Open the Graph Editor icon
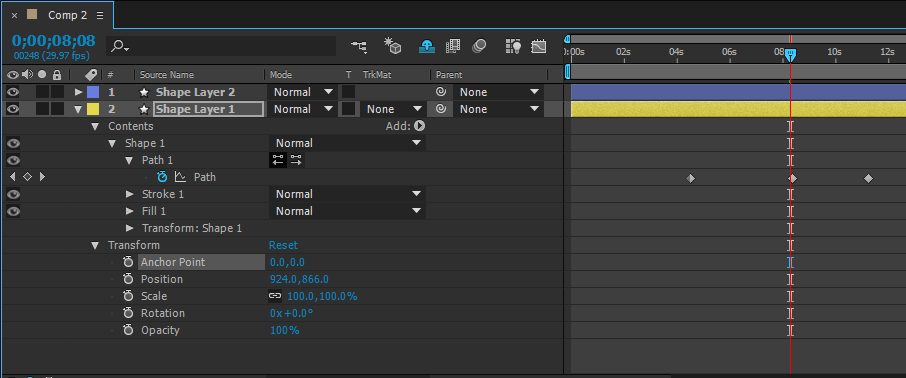The width and height of the screenshot is (906, 378). [x=539, y=46]
